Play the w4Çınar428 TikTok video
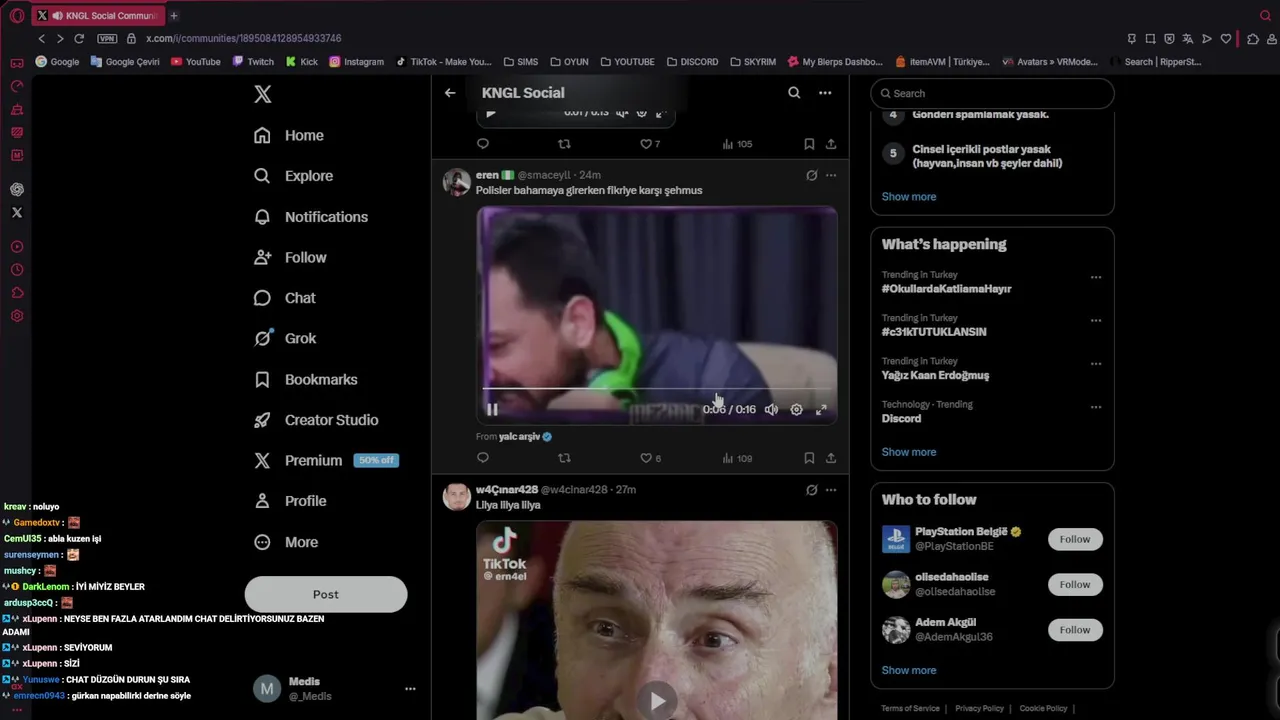 point(657,701)
